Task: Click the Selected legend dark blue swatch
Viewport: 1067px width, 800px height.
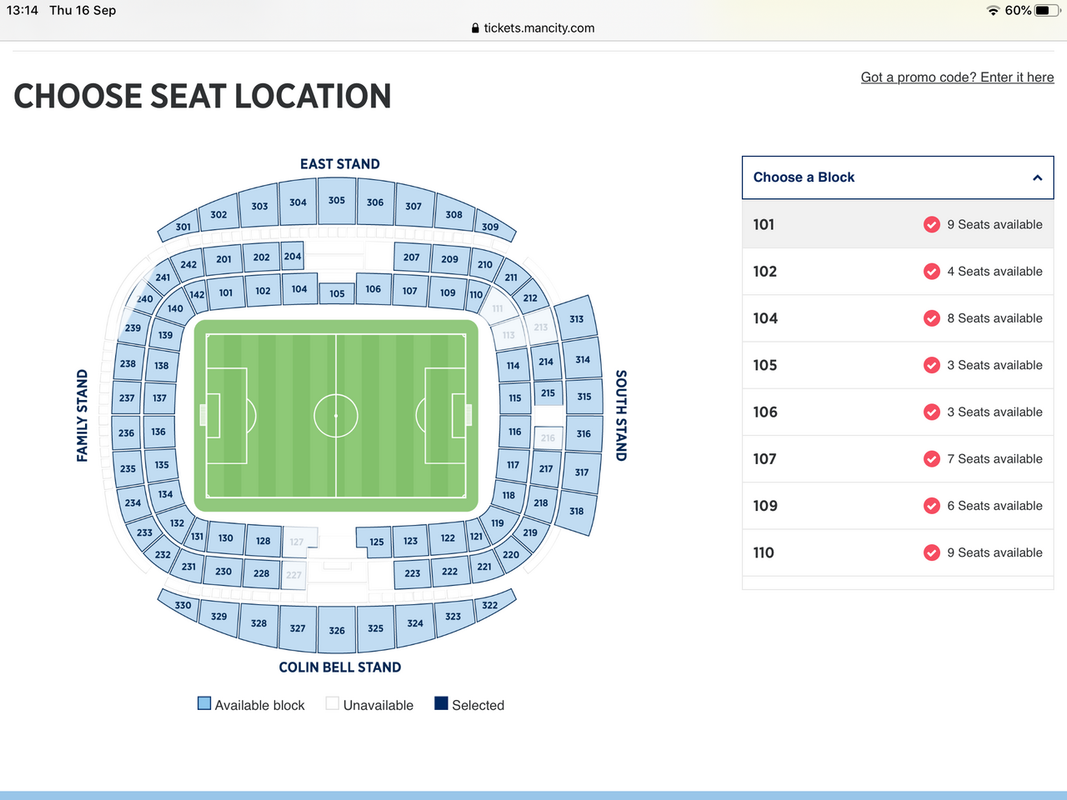Action: [441, 703]
